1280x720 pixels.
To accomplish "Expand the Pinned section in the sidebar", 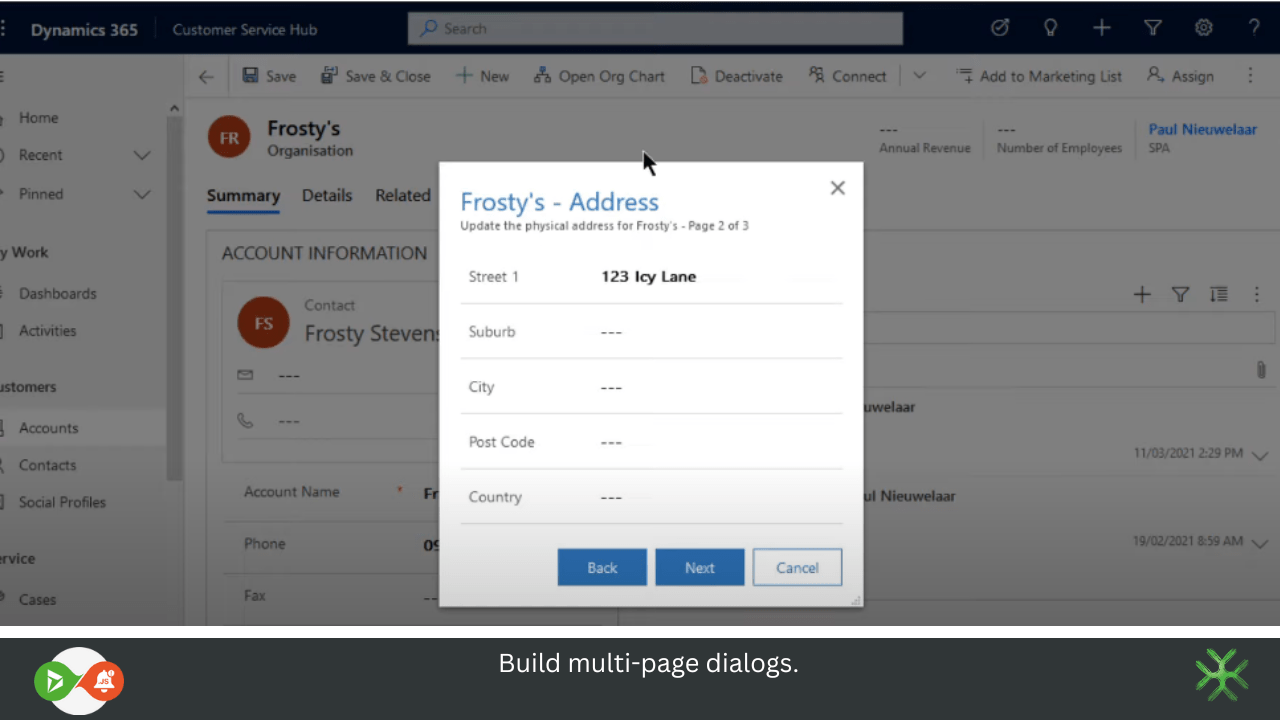I will 141,194.
